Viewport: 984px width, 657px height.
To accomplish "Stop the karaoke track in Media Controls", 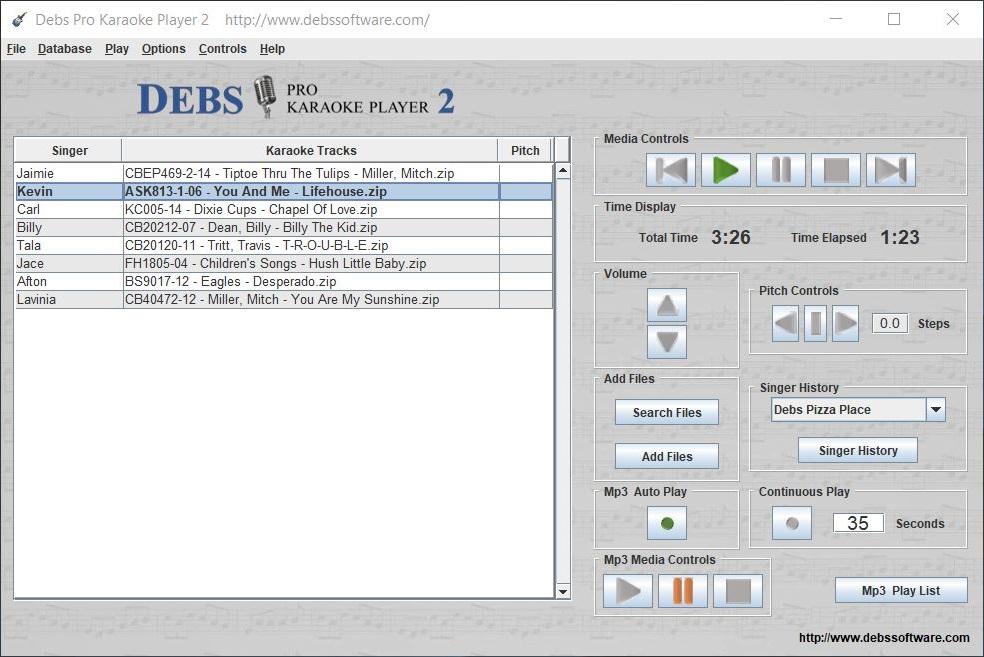I will [836, 170].
